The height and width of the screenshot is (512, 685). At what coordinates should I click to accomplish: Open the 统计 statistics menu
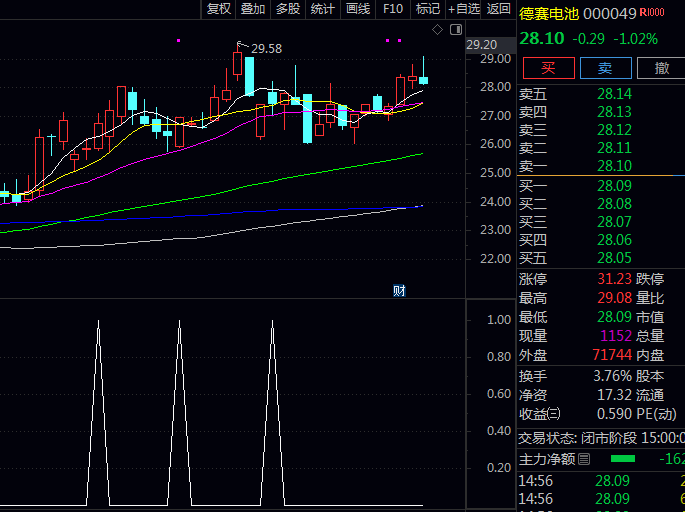[322, 9]
